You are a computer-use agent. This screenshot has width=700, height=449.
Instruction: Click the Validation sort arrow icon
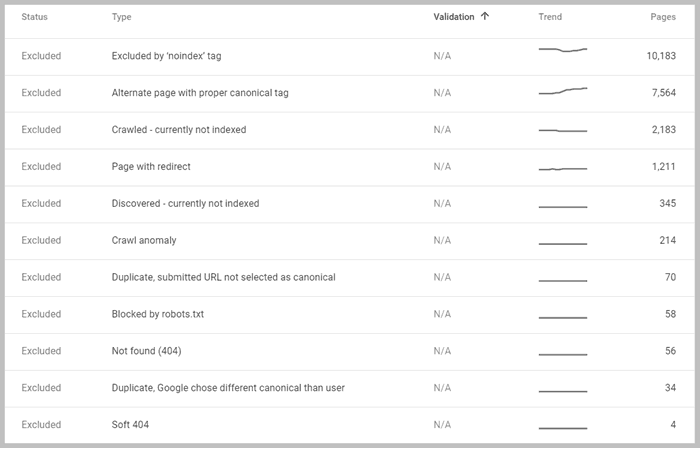[485, 17]
